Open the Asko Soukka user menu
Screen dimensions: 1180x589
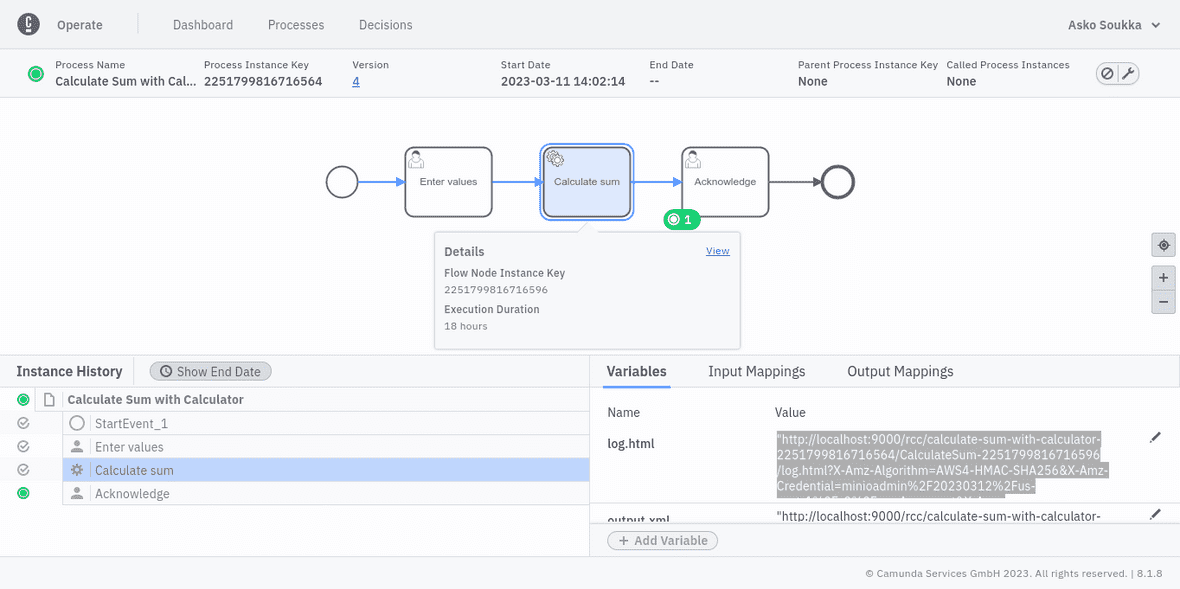pyautogui.click(x=1112, y=24)
